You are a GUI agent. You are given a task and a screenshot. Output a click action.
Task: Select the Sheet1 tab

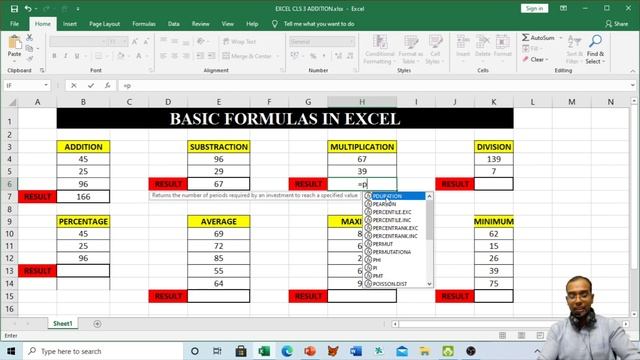[62, 324]
